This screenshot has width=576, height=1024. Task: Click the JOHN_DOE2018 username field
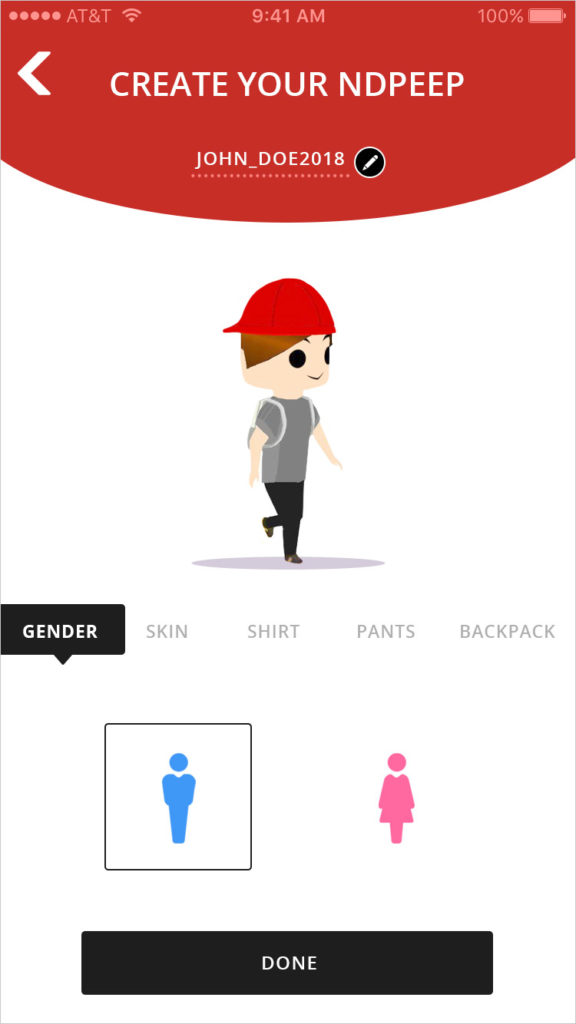(270, 161)
